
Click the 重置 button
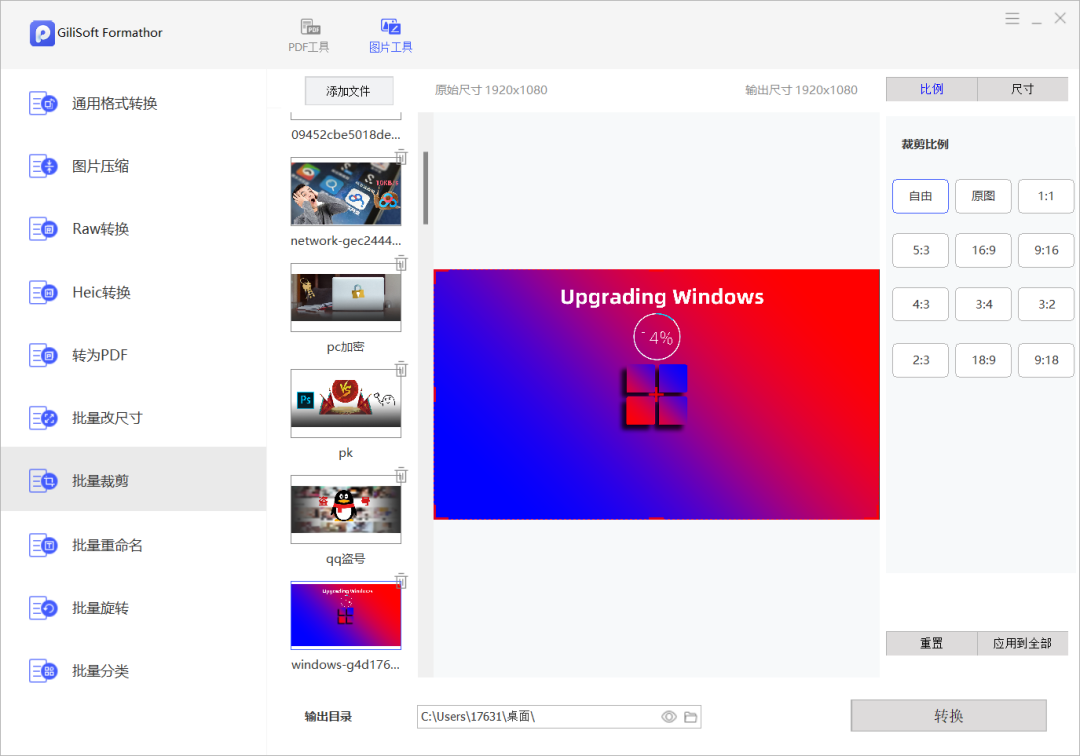point(931,643)
